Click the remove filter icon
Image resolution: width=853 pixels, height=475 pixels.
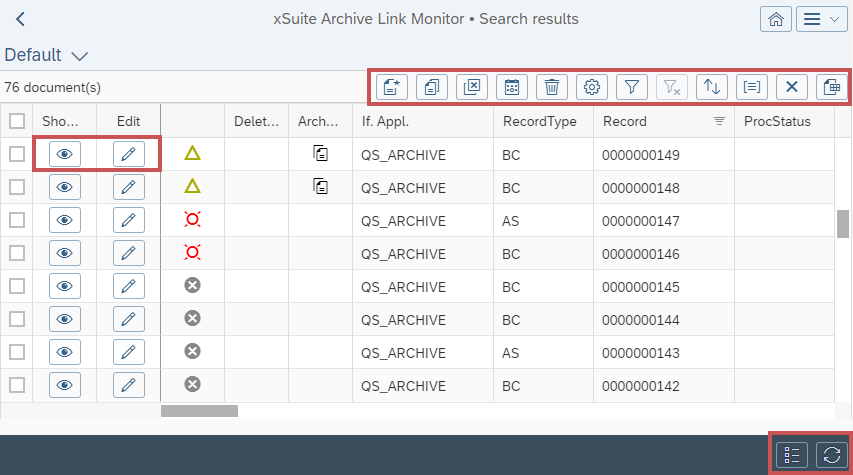[x=672, y=87]
